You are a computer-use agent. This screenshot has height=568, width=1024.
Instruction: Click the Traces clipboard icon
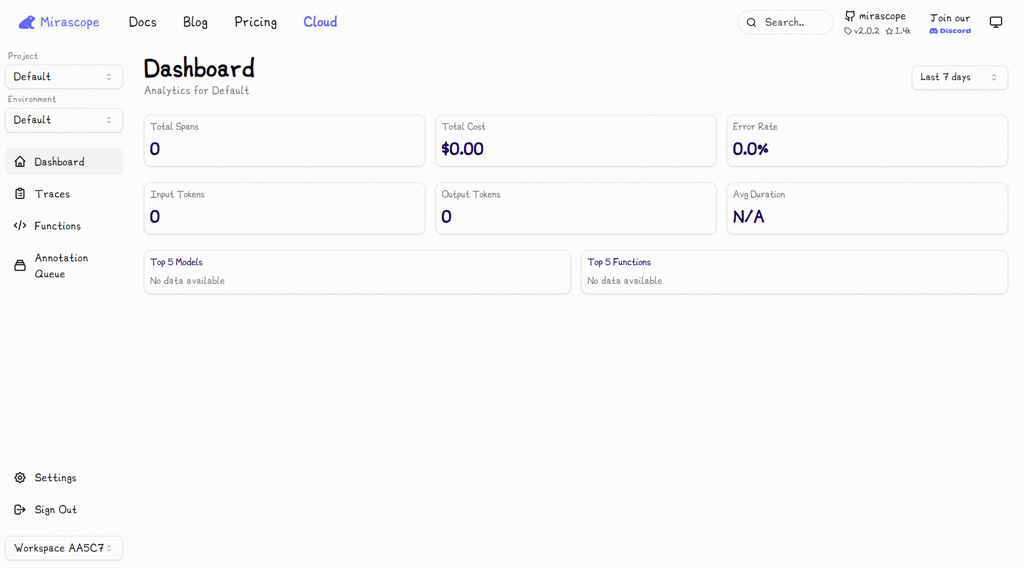click(x=20, y=193)
